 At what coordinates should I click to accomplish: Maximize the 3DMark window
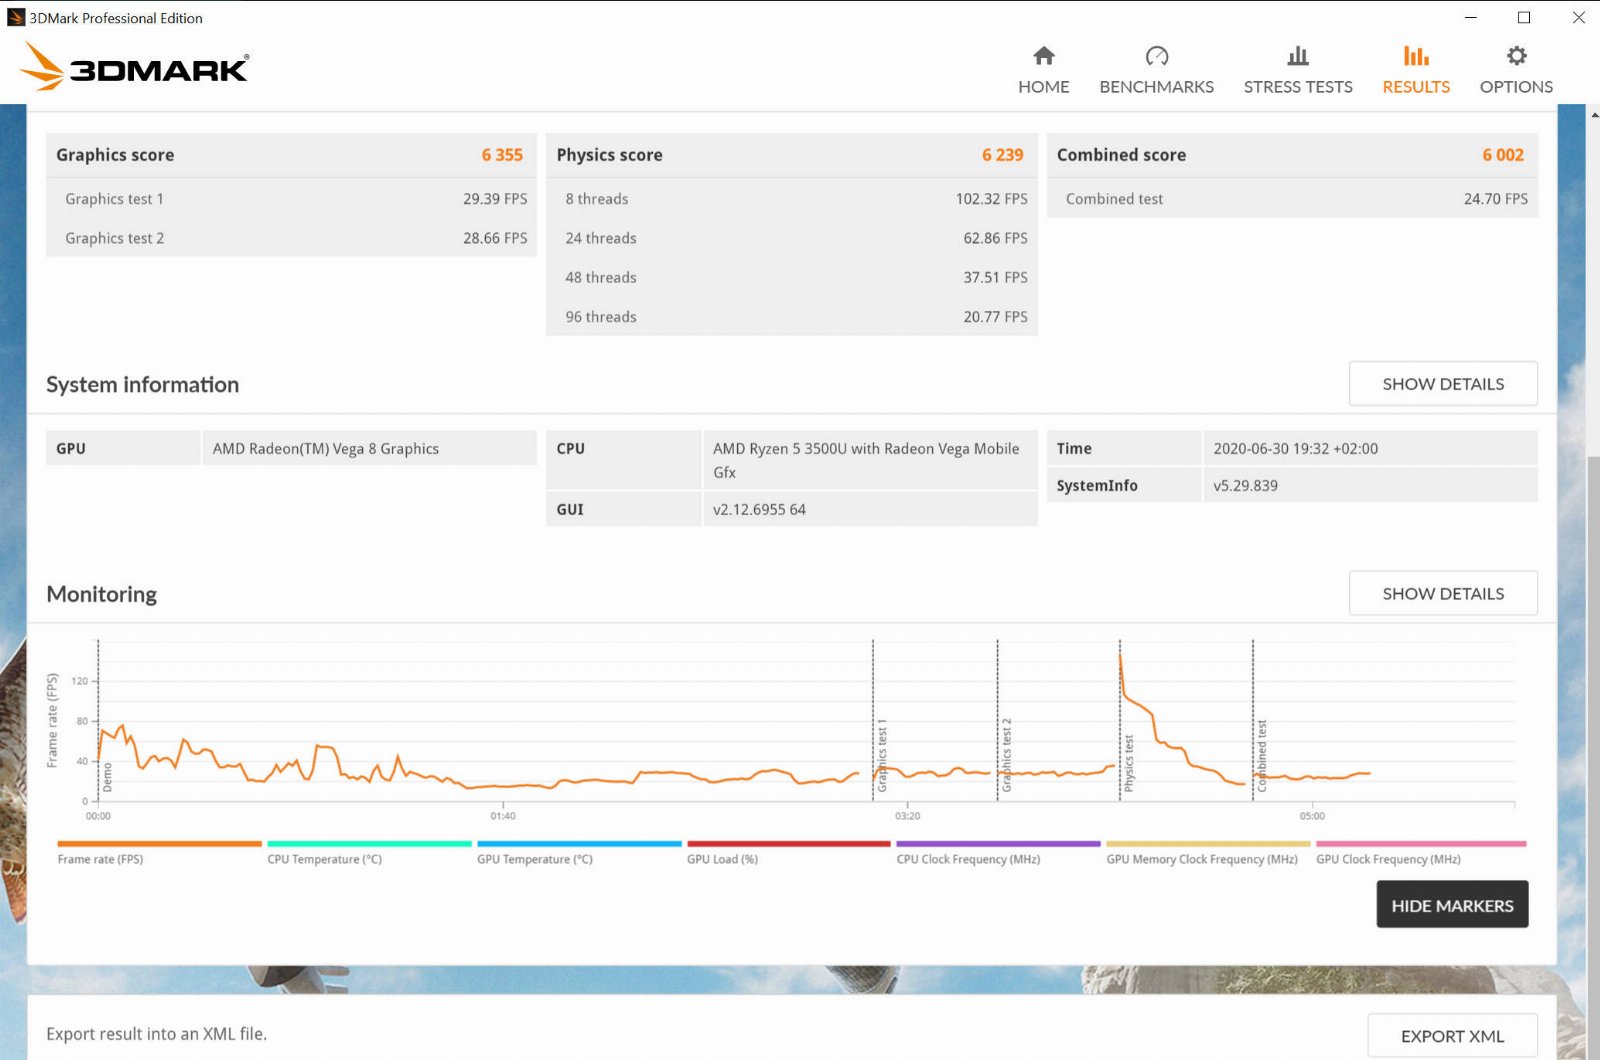[1523, 17]
